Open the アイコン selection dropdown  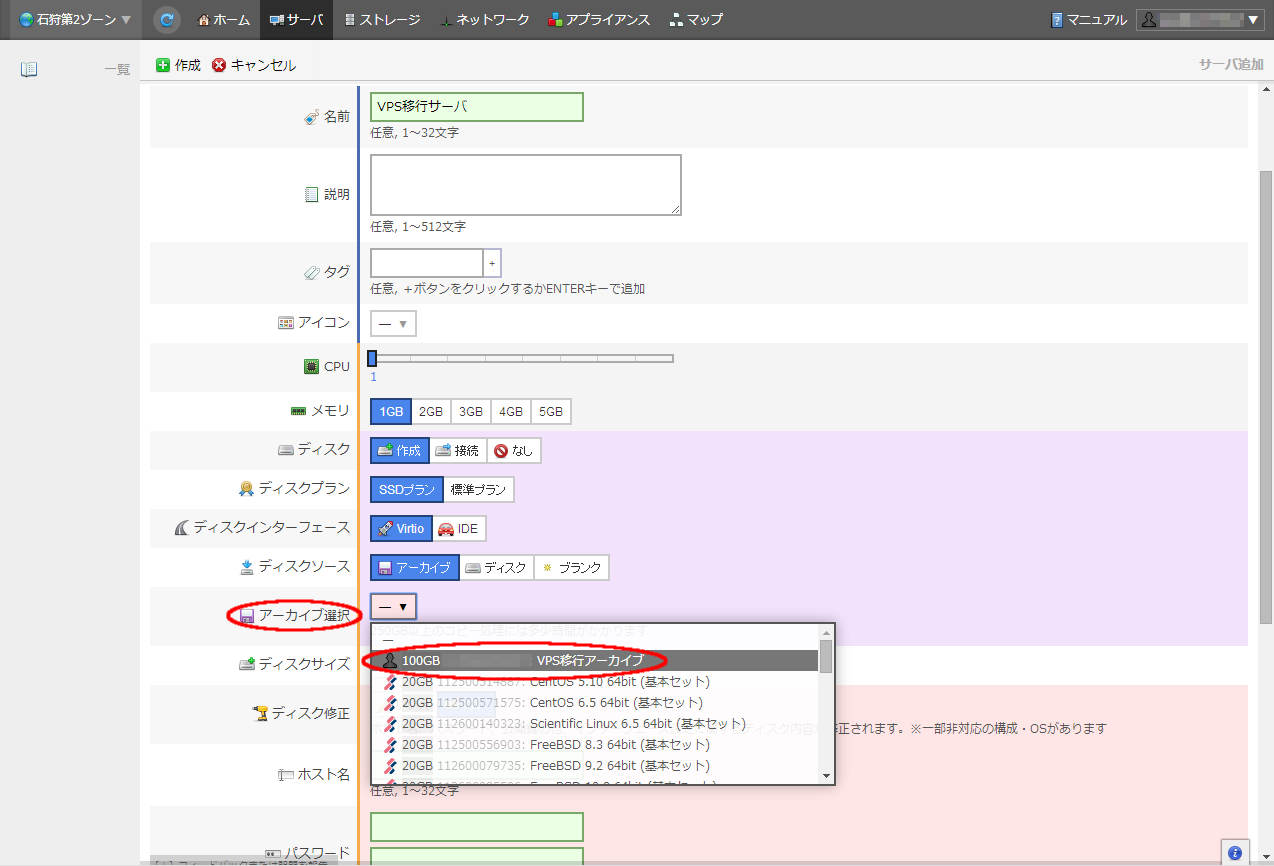point(393,324)
